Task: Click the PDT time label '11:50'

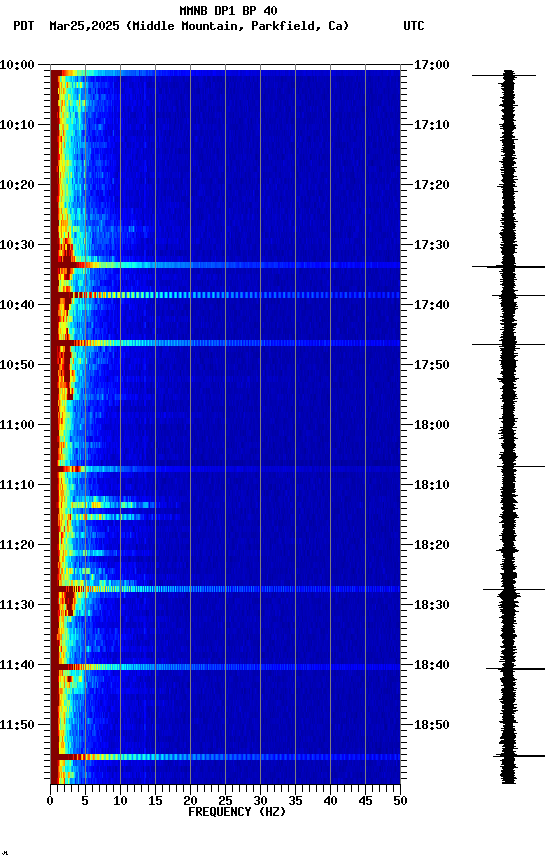Action: (x=17, y=725)
